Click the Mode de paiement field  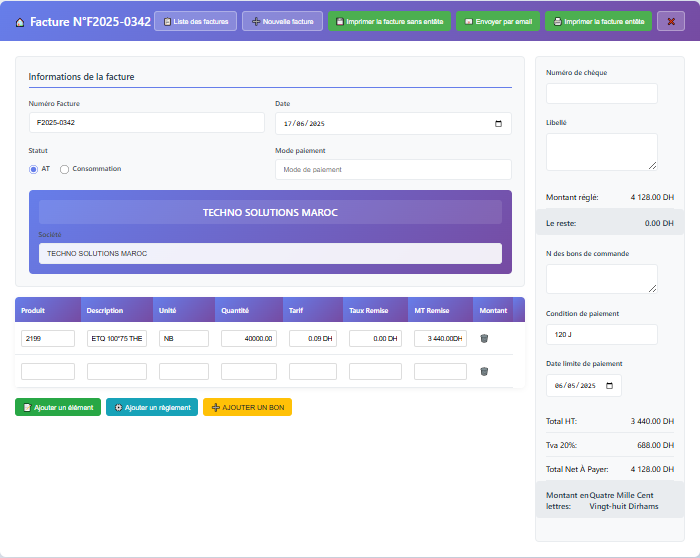point(393,170)
